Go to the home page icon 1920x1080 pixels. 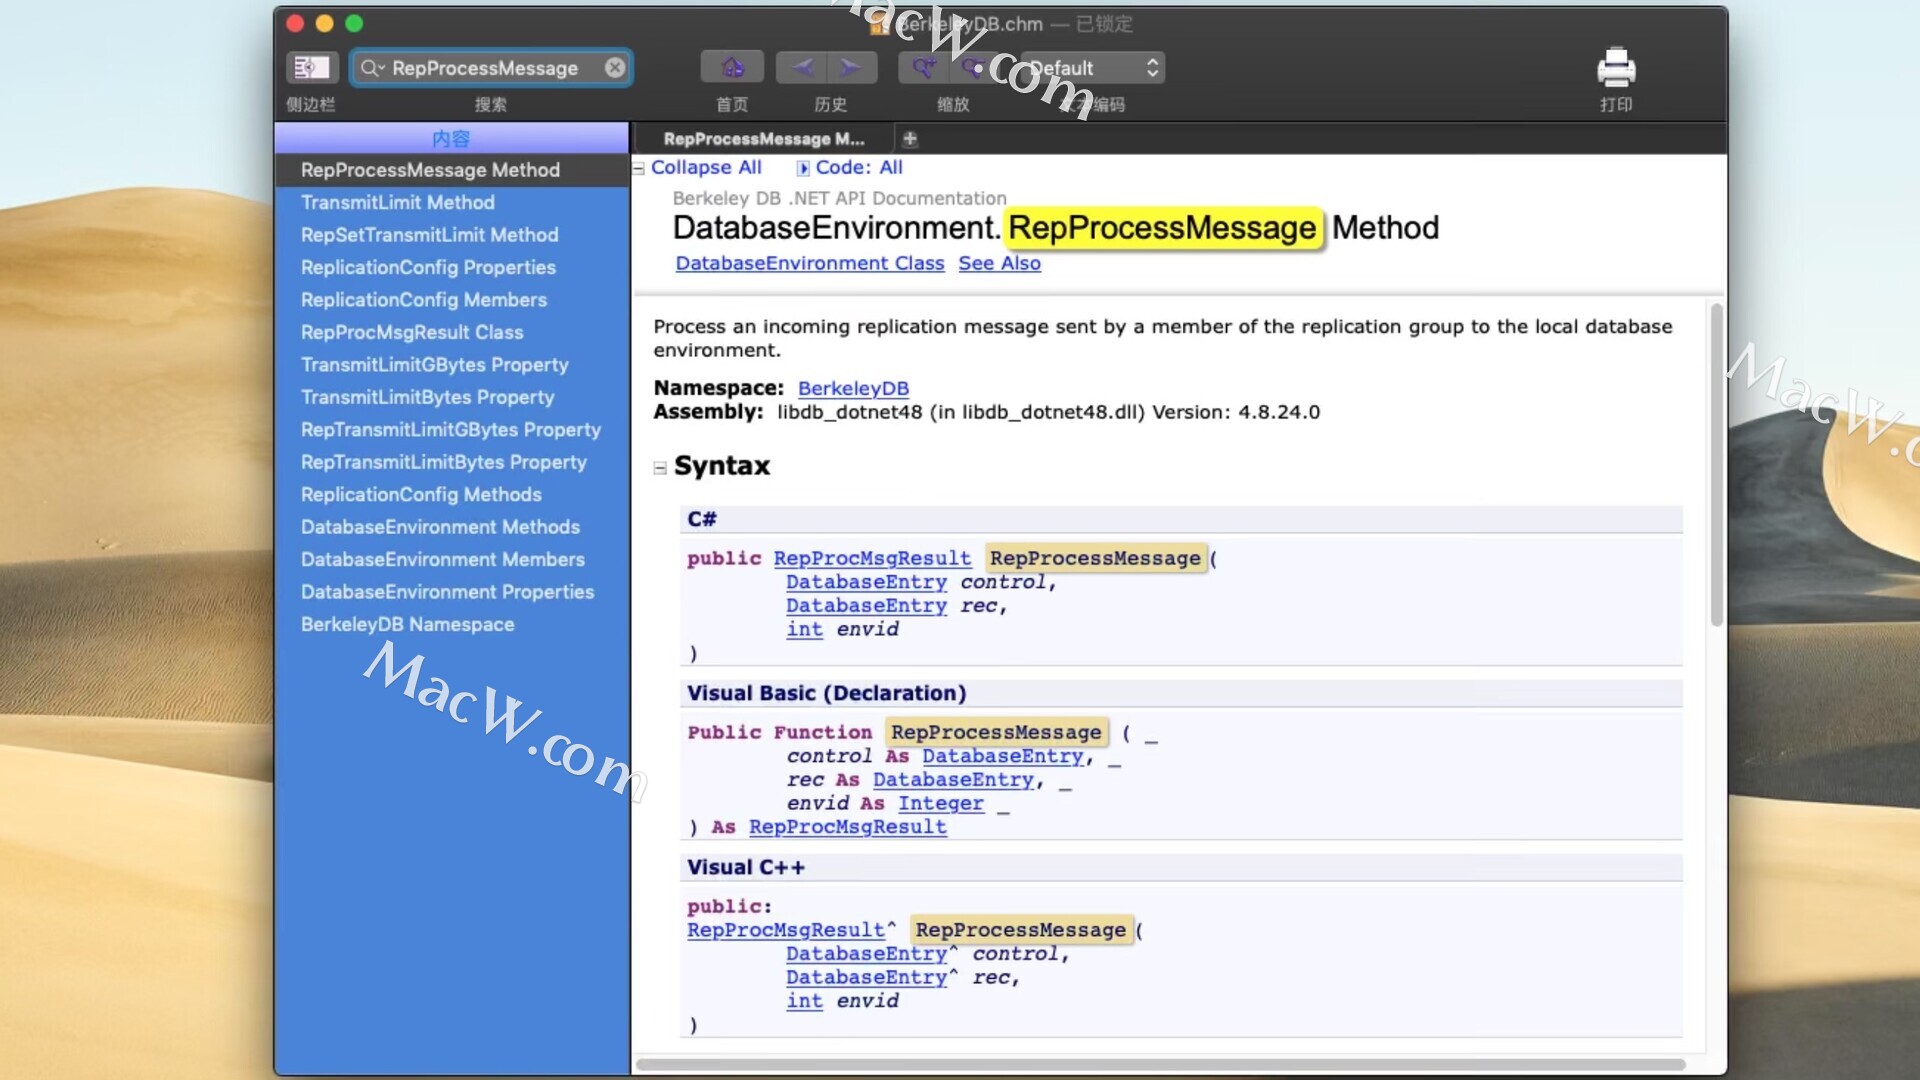coord(732,68)
